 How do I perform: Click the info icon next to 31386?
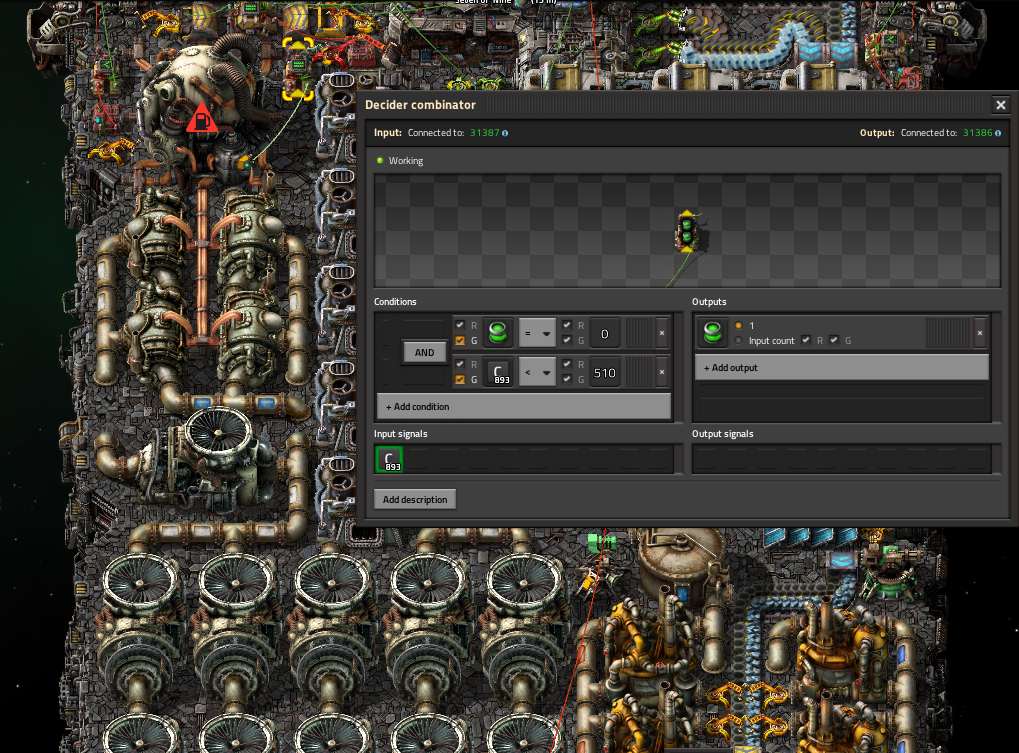pyautogui.click(x=998, y=133)
